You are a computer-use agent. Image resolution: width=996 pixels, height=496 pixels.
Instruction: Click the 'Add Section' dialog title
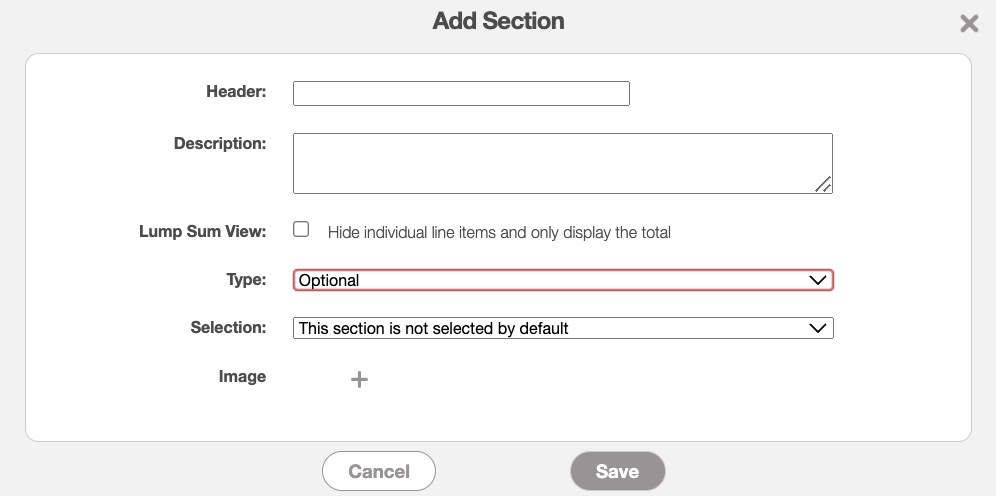click(498, 21)
